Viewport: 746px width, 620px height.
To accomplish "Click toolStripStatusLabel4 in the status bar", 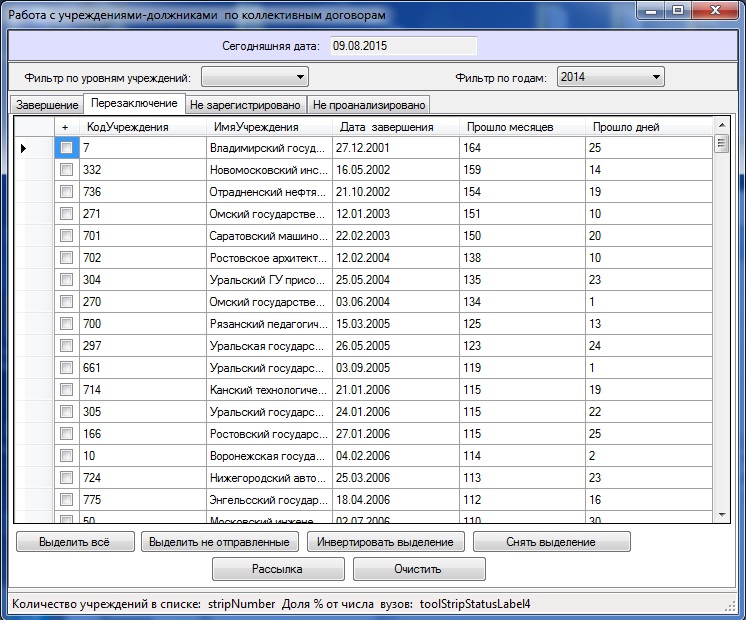I will tap(475, 604).
